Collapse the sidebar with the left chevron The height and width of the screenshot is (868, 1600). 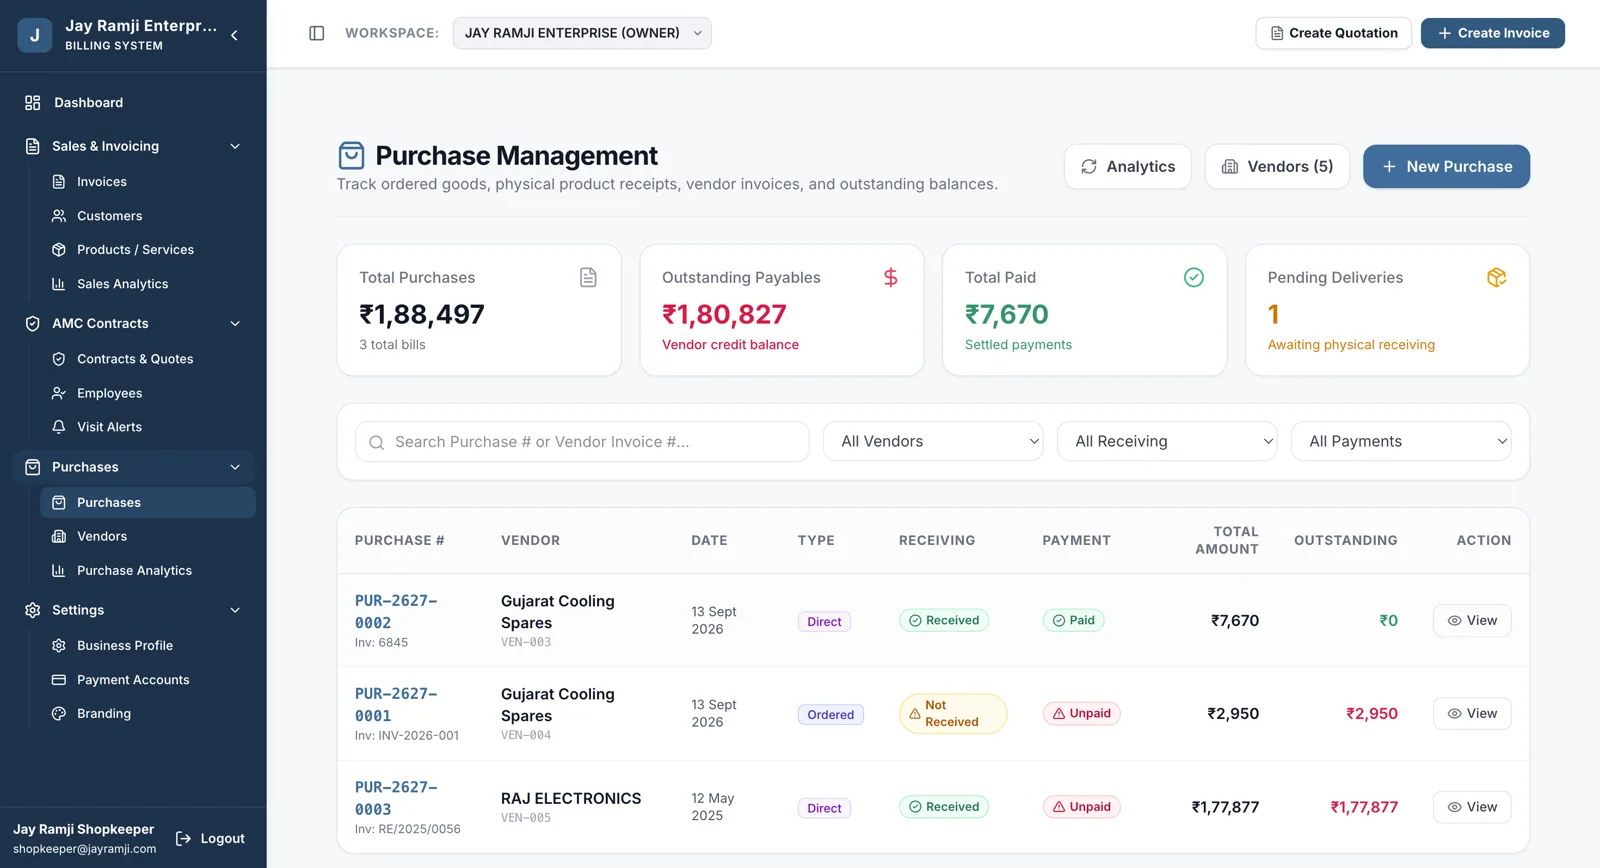(x=234, y=35)
